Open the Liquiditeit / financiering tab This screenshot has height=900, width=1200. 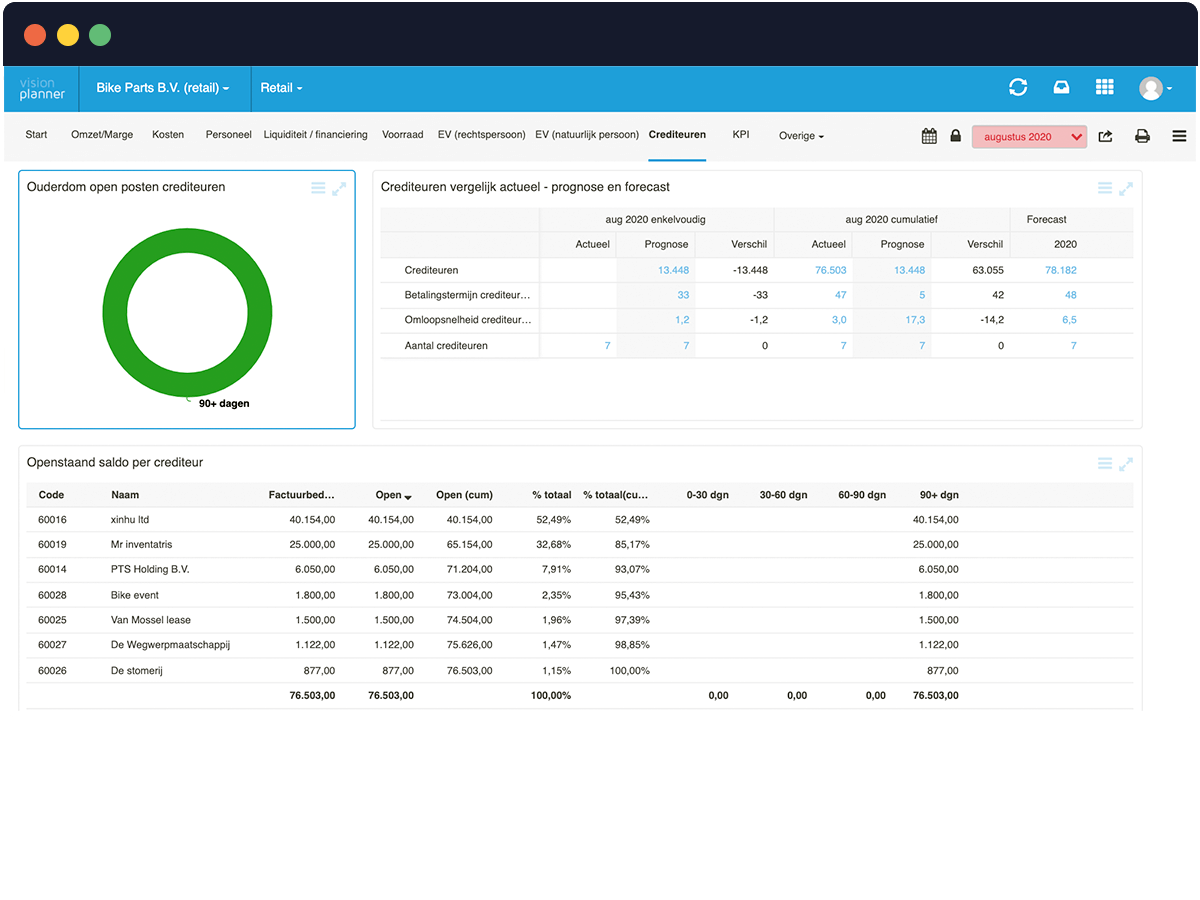(316, 134)
